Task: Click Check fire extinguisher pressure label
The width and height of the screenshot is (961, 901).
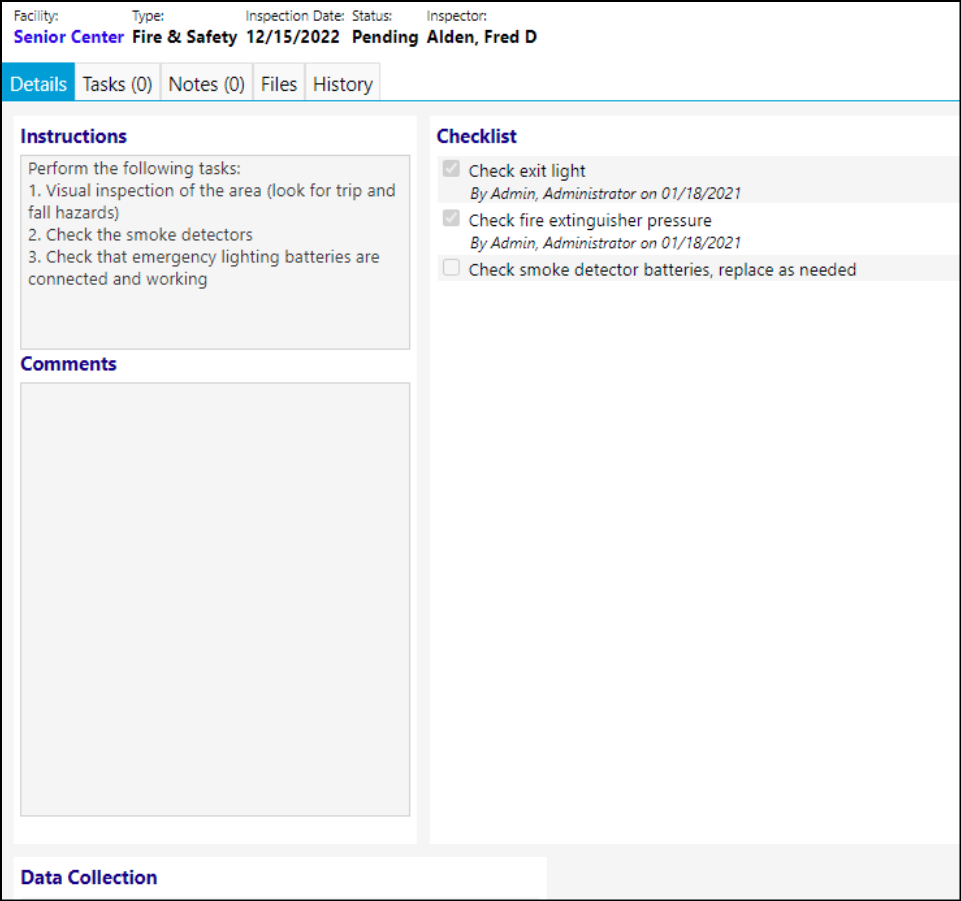Action: tap(590, 220)
